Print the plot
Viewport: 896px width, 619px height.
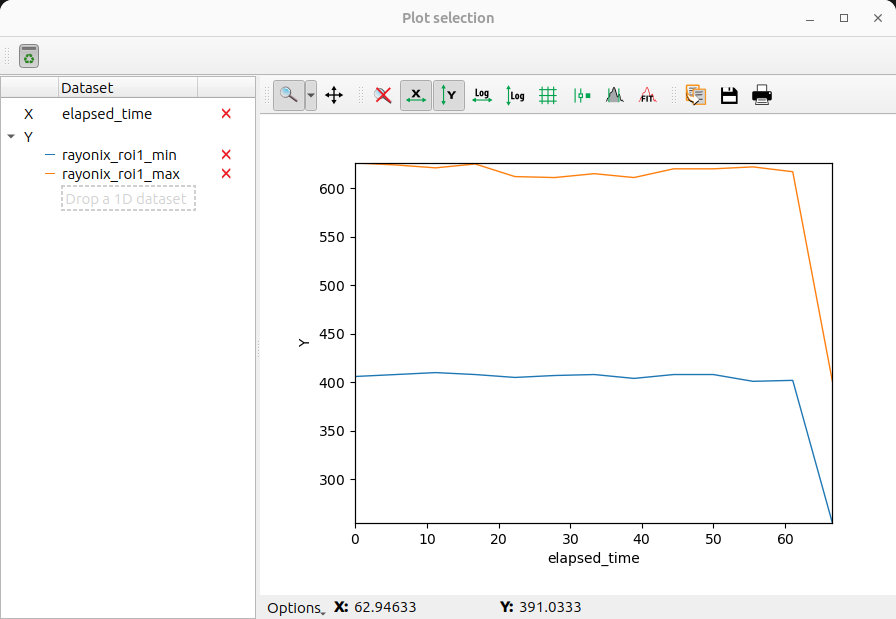pyautogui.click(x=761, y=95)
